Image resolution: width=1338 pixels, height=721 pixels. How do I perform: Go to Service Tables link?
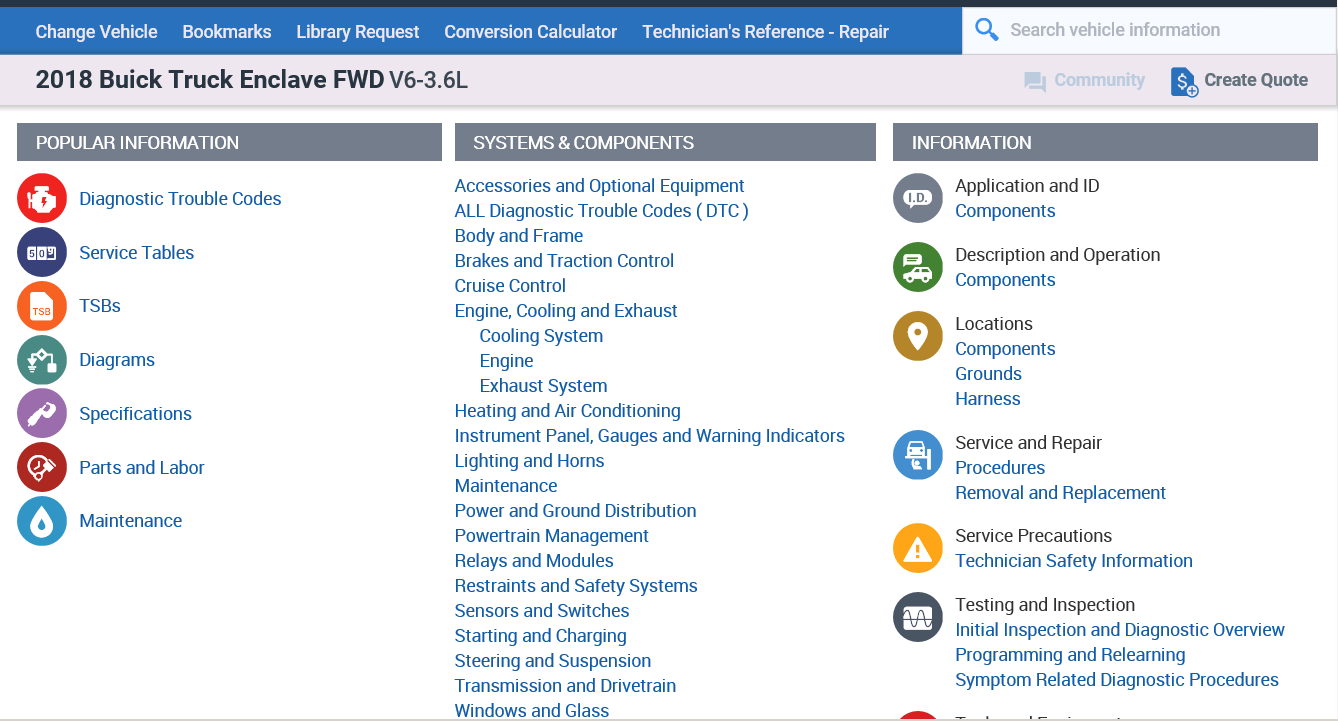click(137, 253)
